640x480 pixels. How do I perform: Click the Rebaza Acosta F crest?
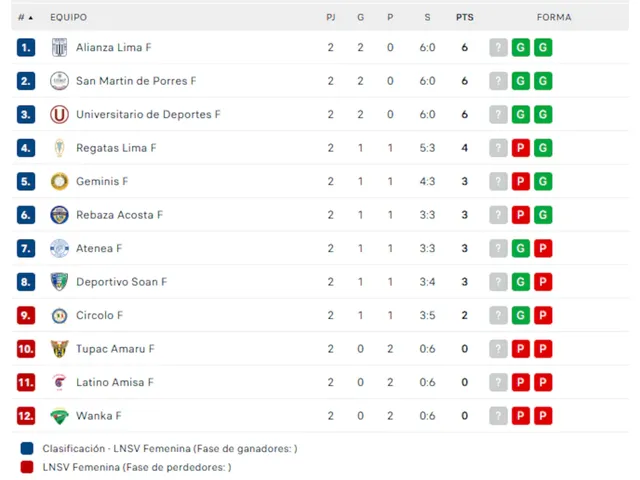[59, 215]
